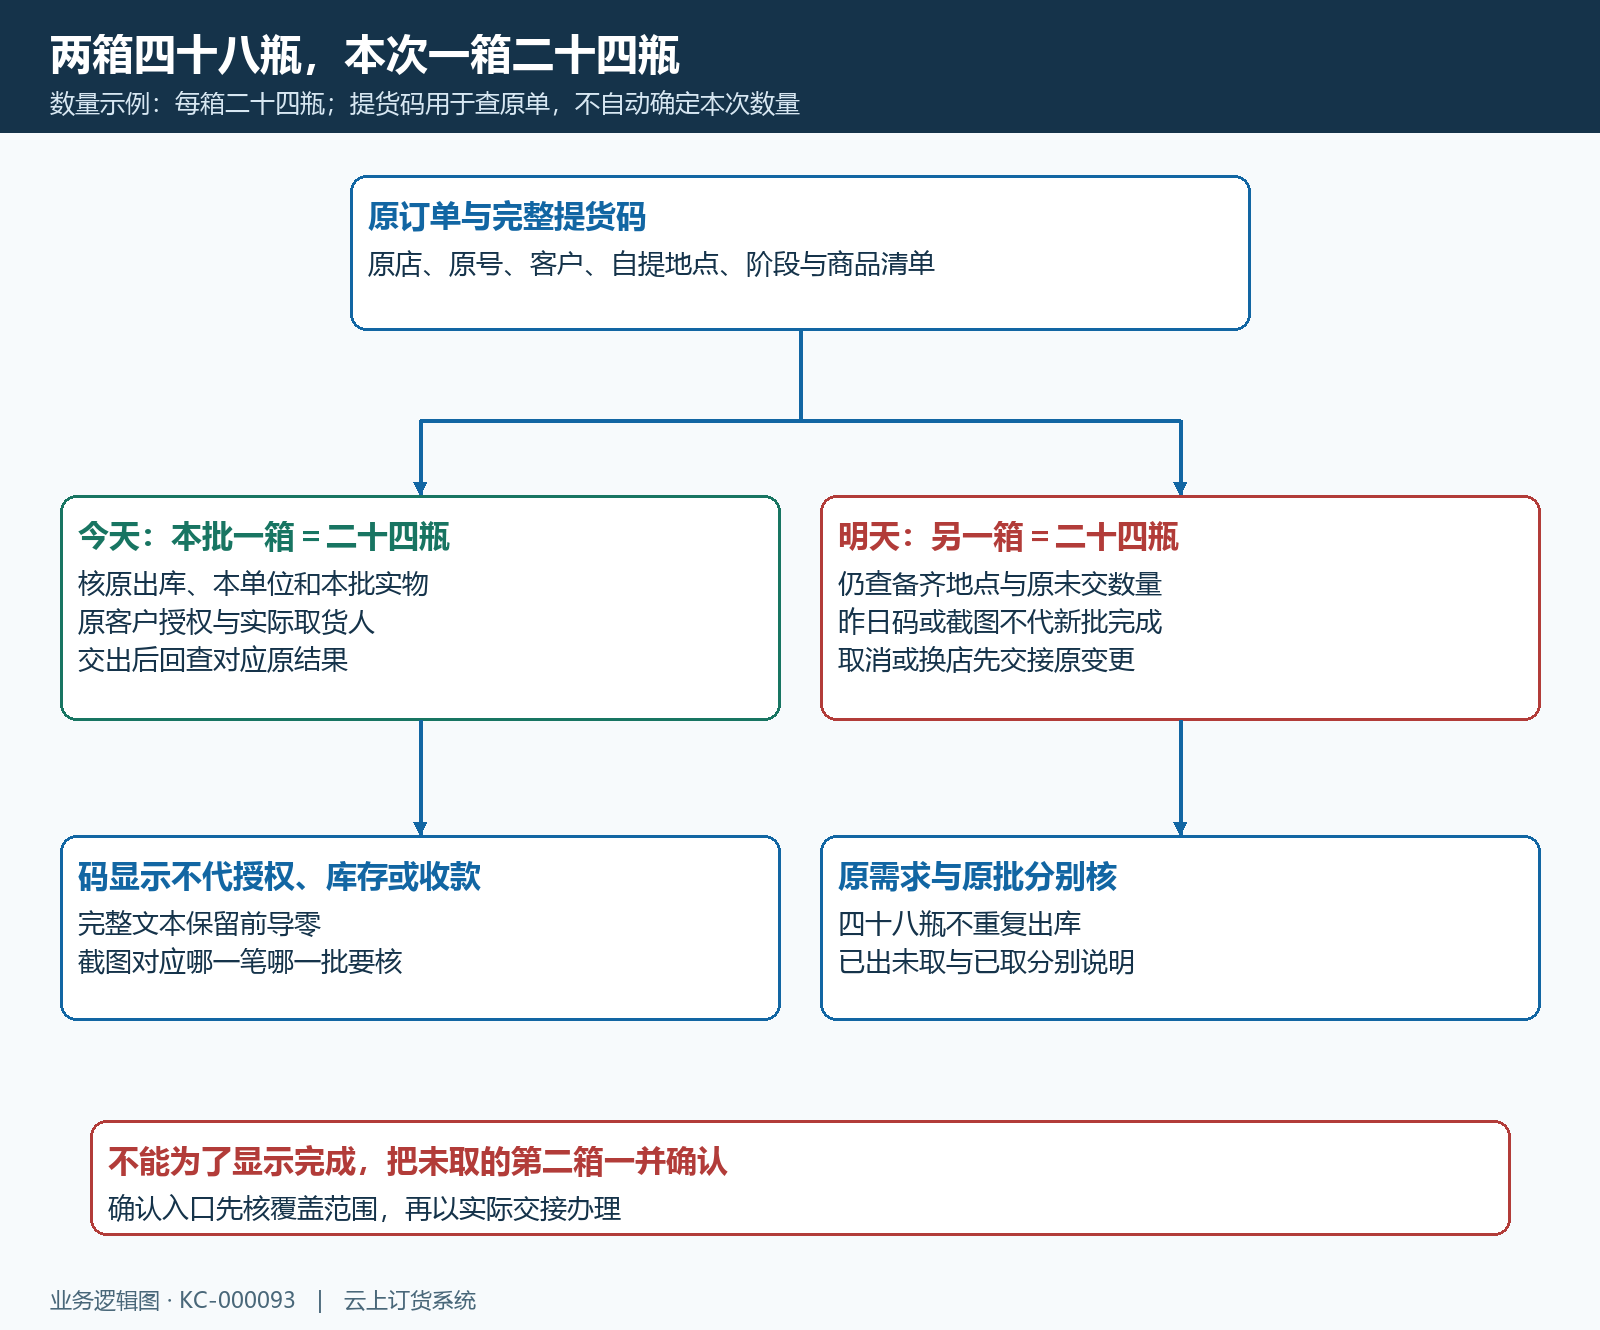Select the red heading 明天：另一箱＝二十四瓶
This screenshot has width=1600, height=1330.
[x=1009, y=536]
